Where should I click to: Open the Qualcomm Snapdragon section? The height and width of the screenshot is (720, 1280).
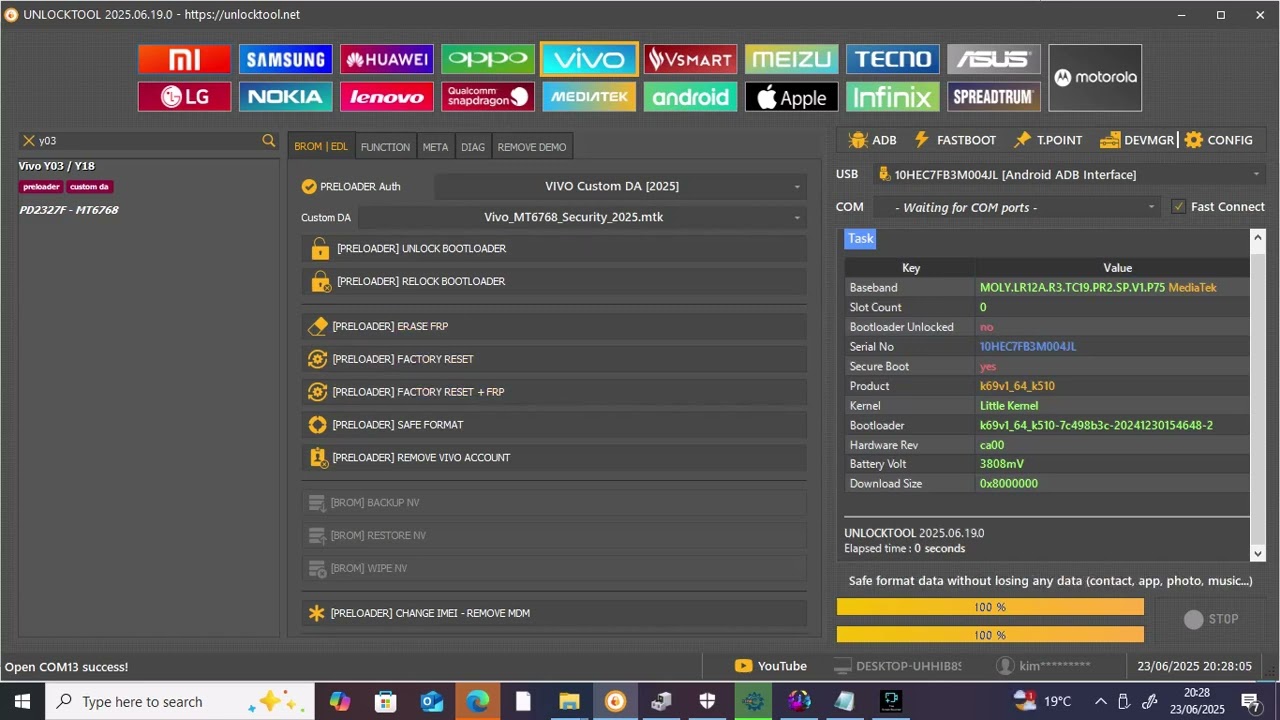pos(488,97)
